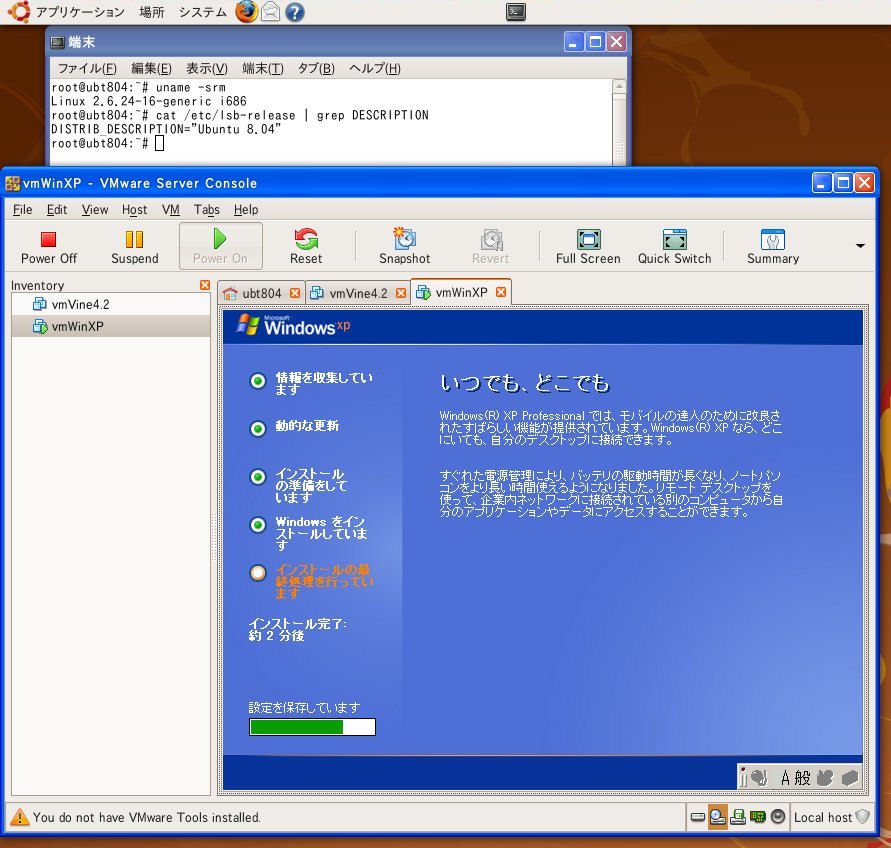
Task: Open the Tabs menu
Action: [207, 210]
